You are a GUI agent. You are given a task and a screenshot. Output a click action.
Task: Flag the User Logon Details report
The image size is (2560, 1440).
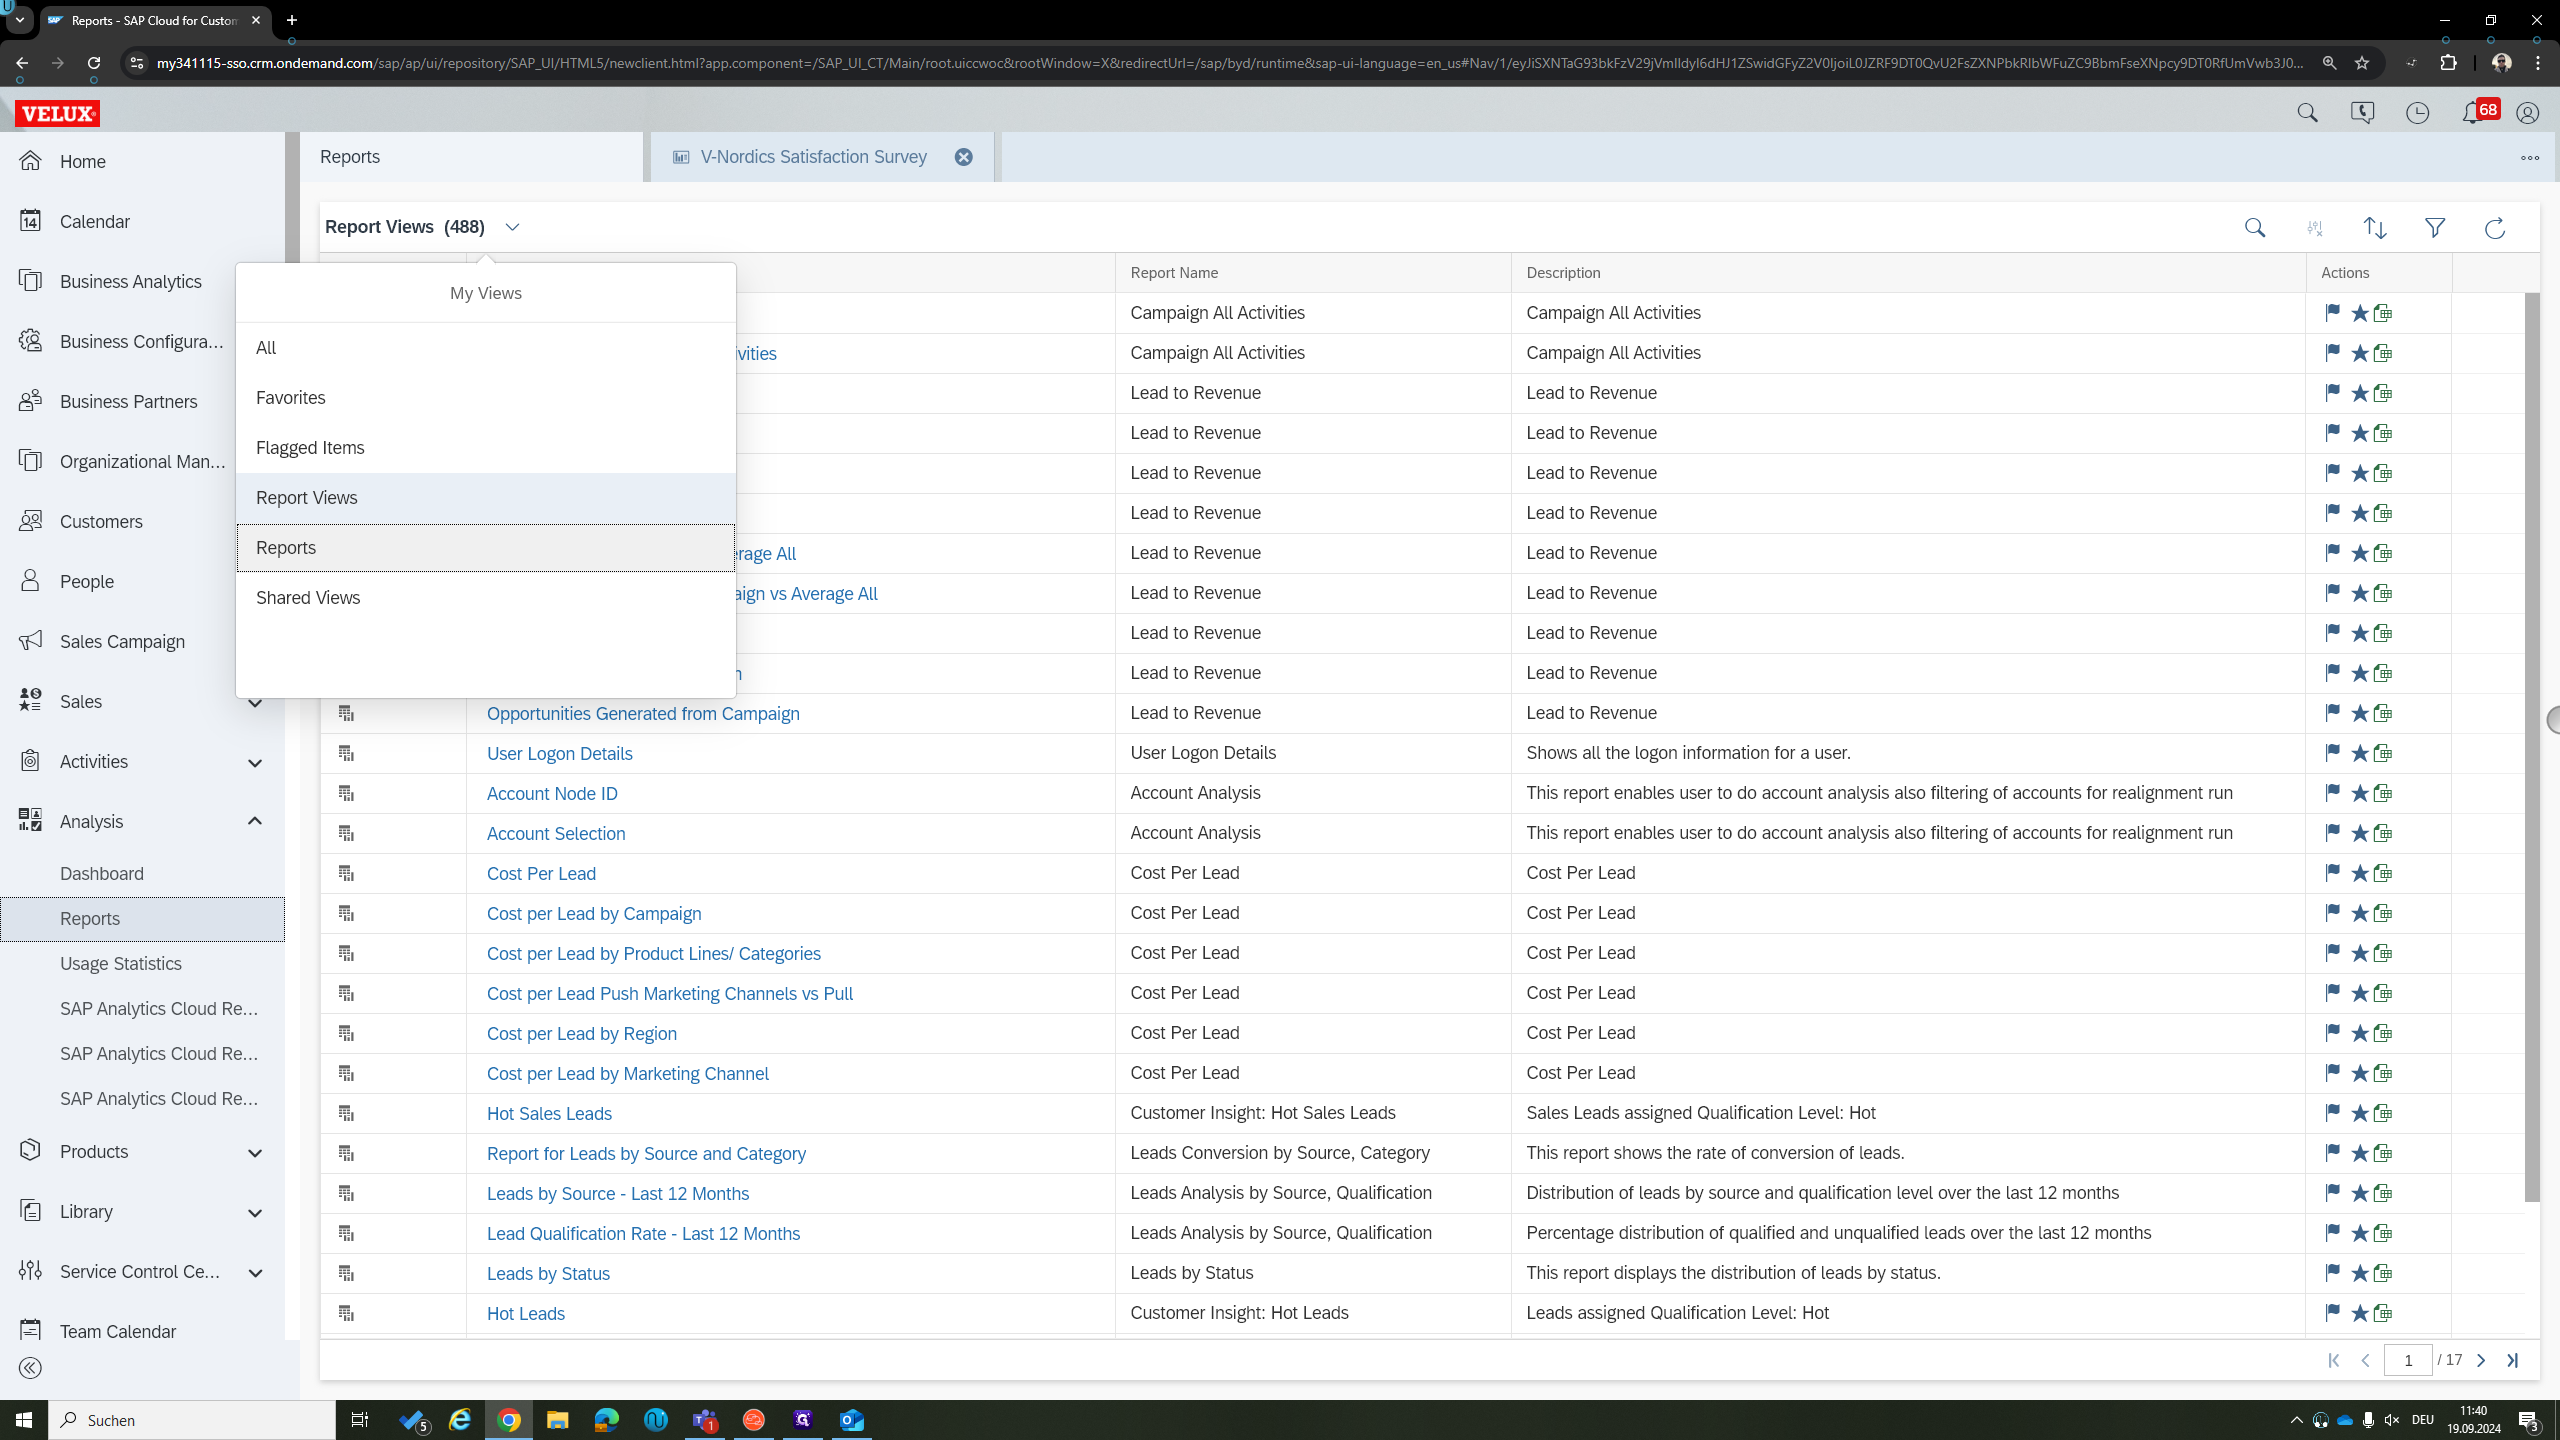click(x=2332, y=753)
